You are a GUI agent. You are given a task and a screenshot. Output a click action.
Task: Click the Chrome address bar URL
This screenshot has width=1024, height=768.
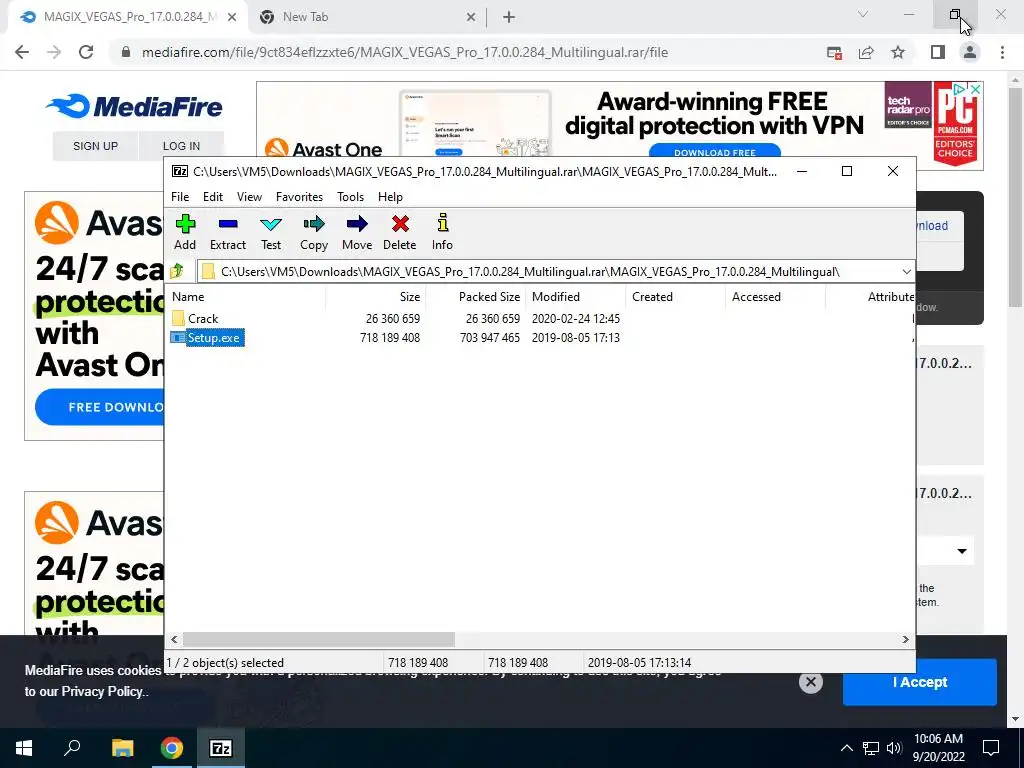(x=405, y=52)
